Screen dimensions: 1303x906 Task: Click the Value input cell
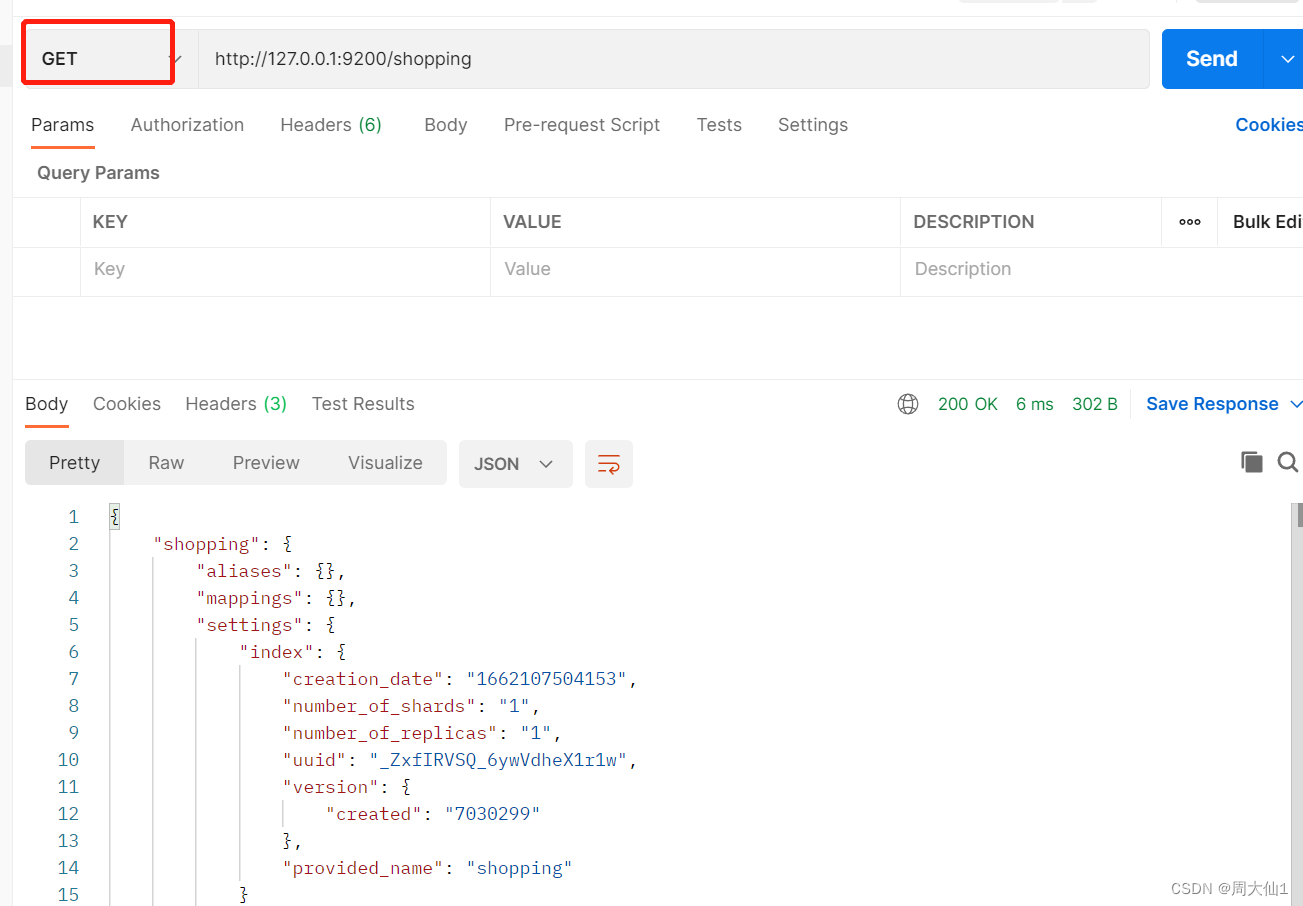(x=695, y=270)
